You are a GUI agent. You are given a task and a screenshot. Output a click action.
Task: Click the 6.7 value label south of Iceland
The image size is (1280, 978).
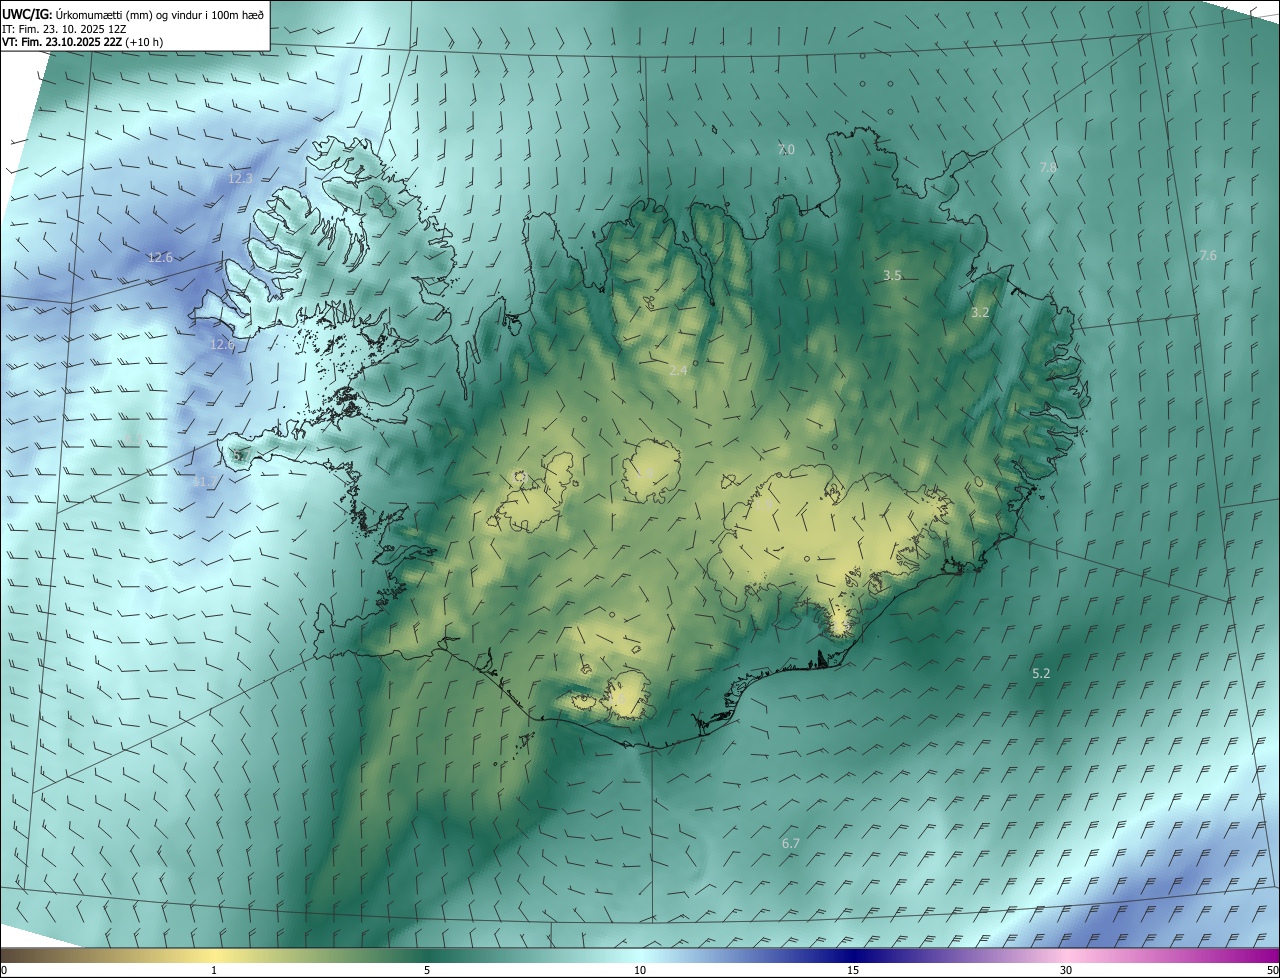pyautogui.click(x=790, y=843)
